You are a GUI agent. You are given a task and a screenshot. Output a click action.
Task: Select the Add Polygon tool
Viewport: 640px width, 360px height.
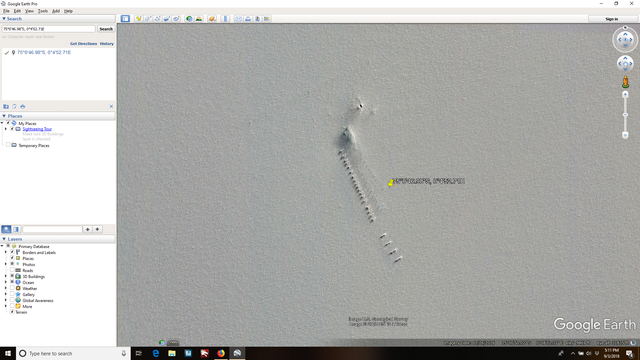coord(148,19)
